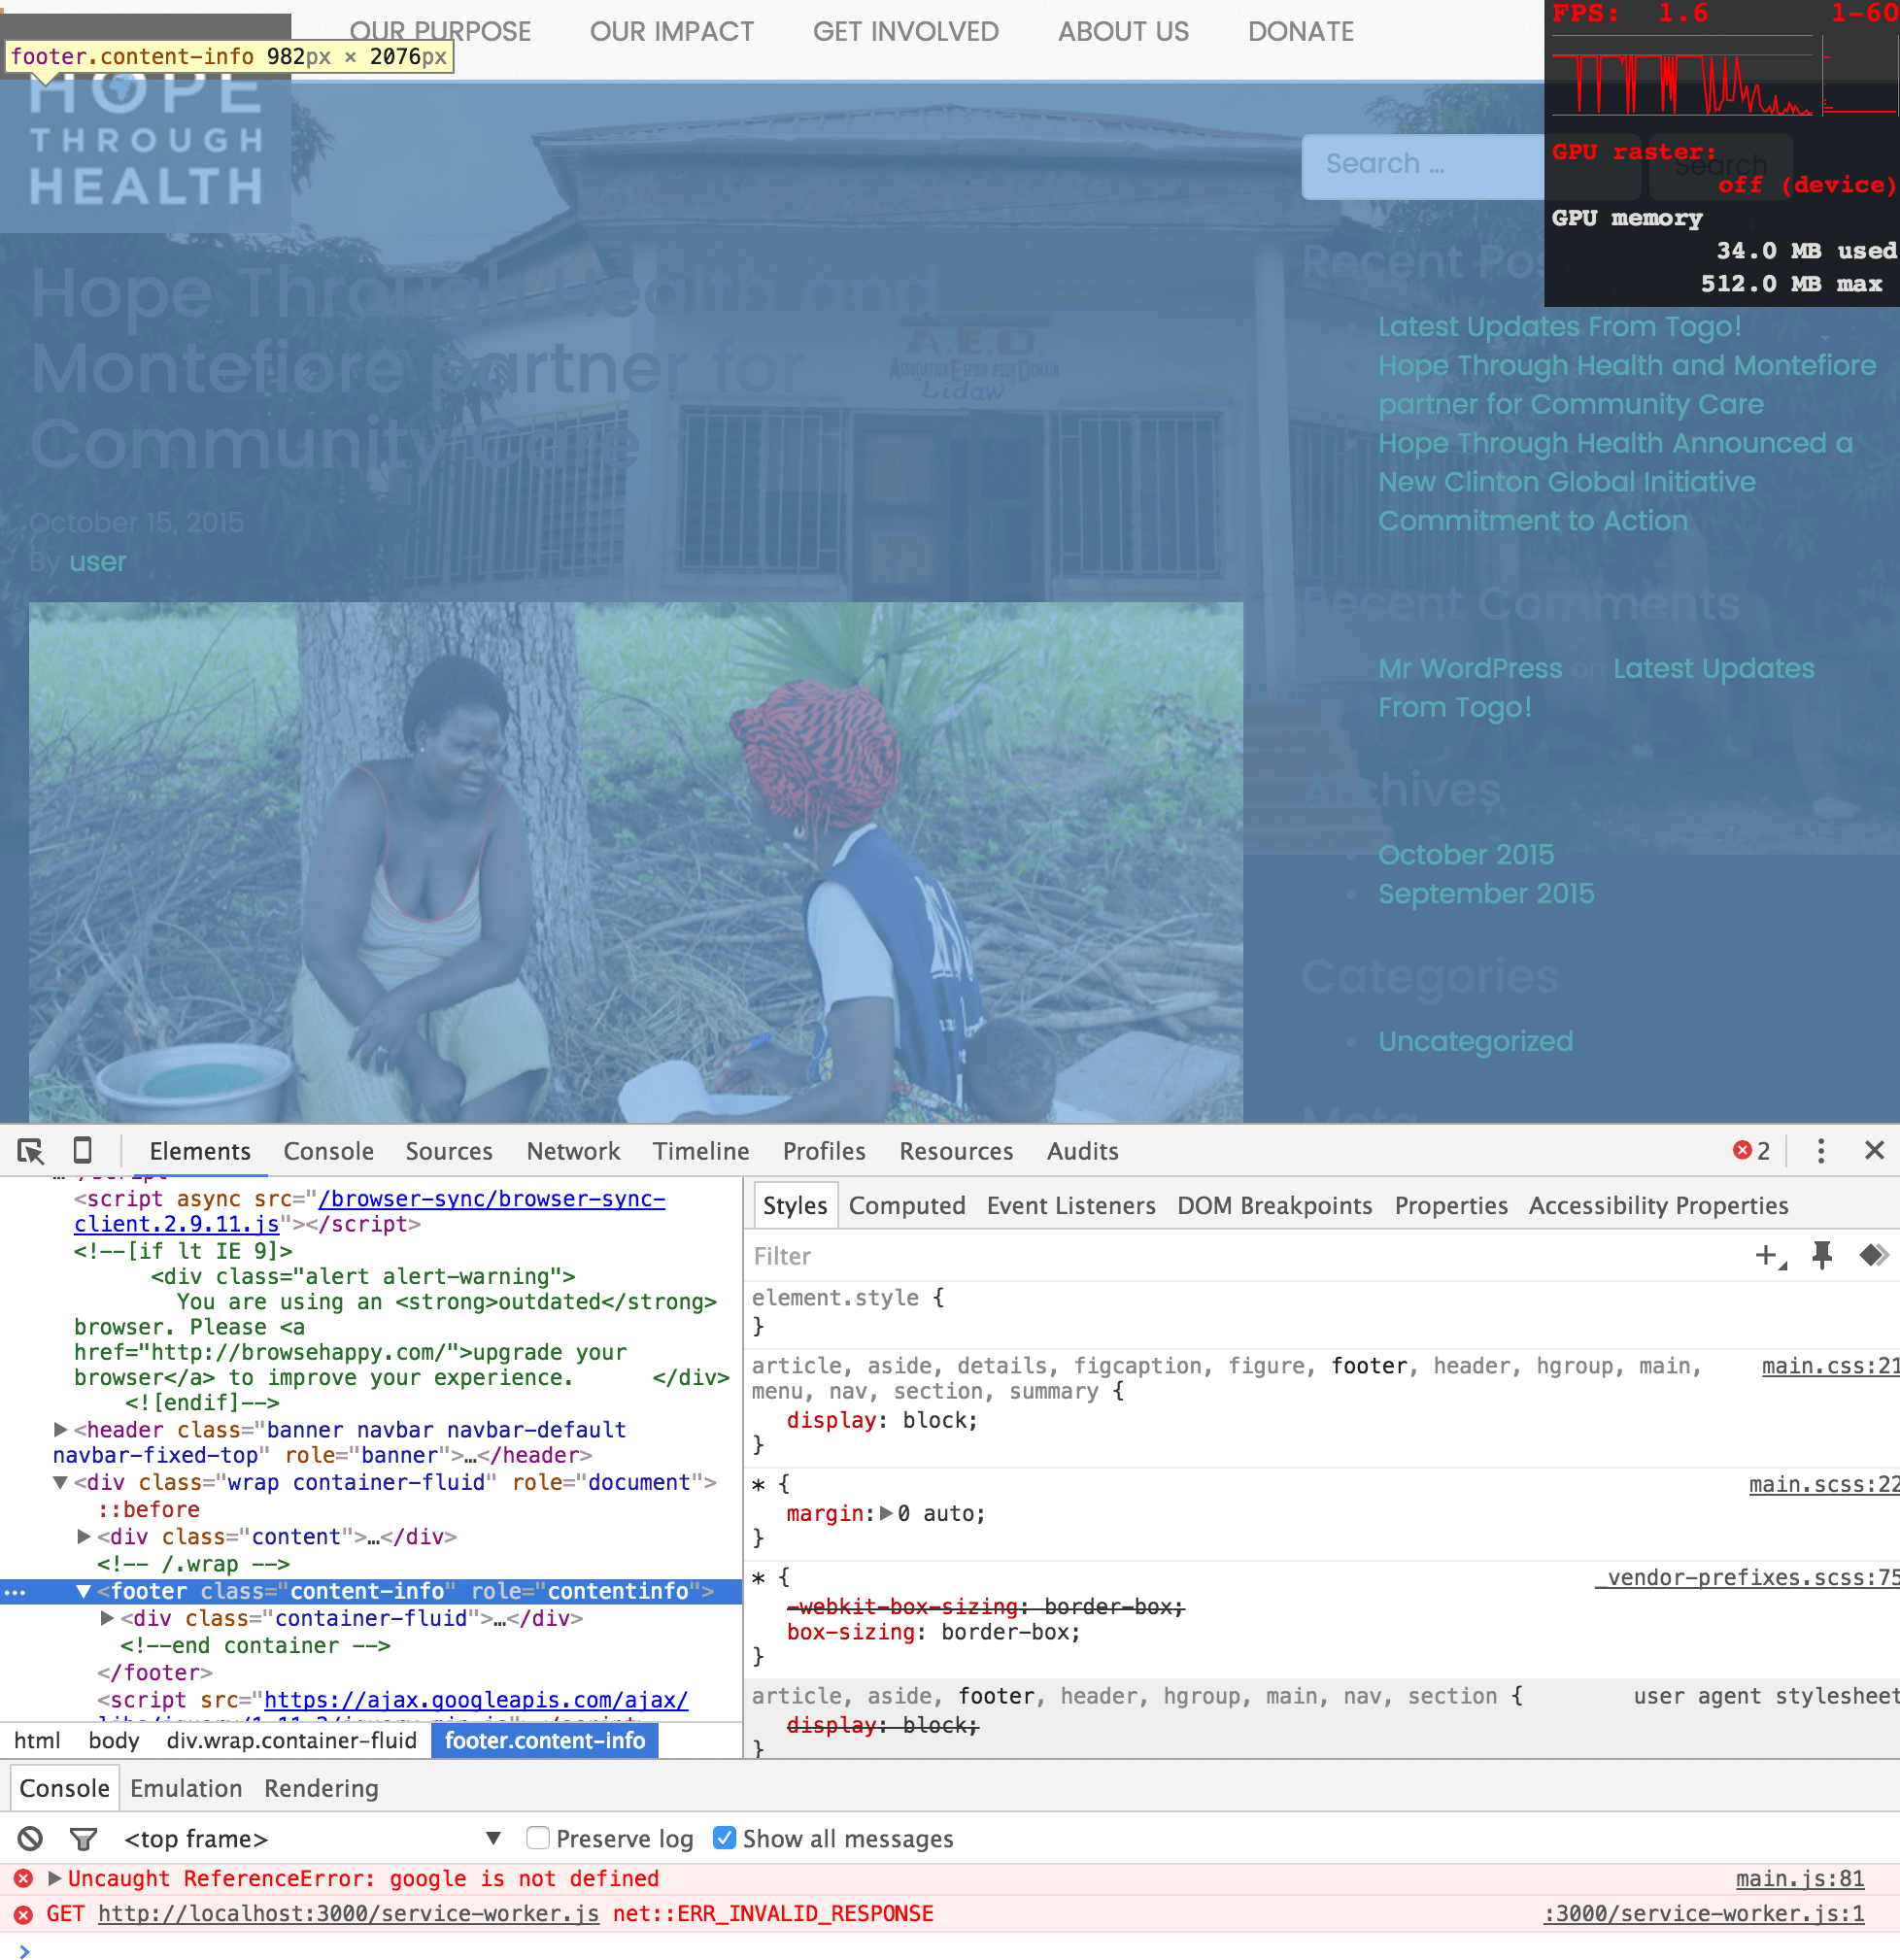Screen dimensions: 1900x1960
Task: Collapse the footer content-info node
Action: [84, 1592]
